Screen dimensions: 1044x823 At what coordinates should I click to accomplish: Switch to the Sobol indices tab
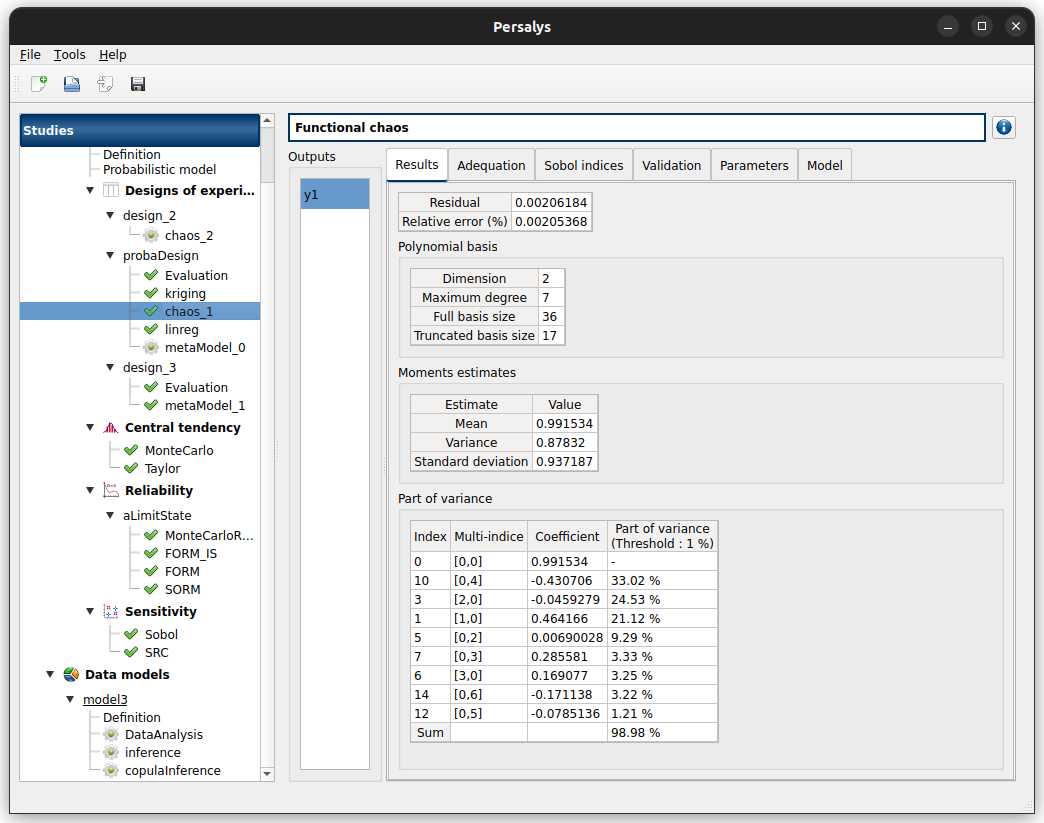(584, 165)
